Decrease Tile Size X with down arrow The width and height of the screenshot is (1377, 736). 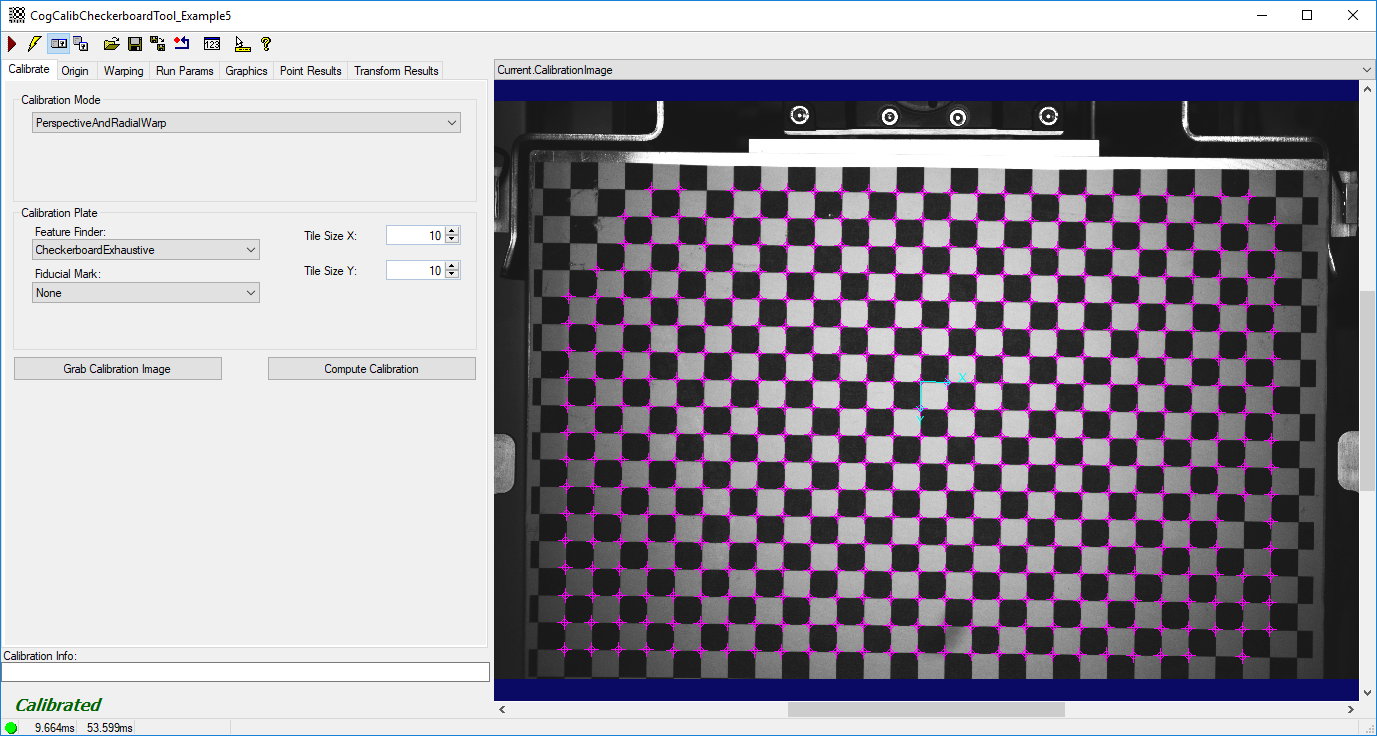(452, 240)
